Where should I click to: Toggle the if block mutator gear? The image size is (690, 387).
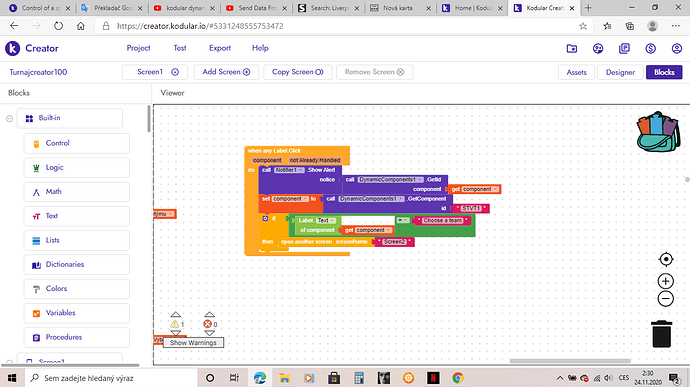[x=265, y=218]
